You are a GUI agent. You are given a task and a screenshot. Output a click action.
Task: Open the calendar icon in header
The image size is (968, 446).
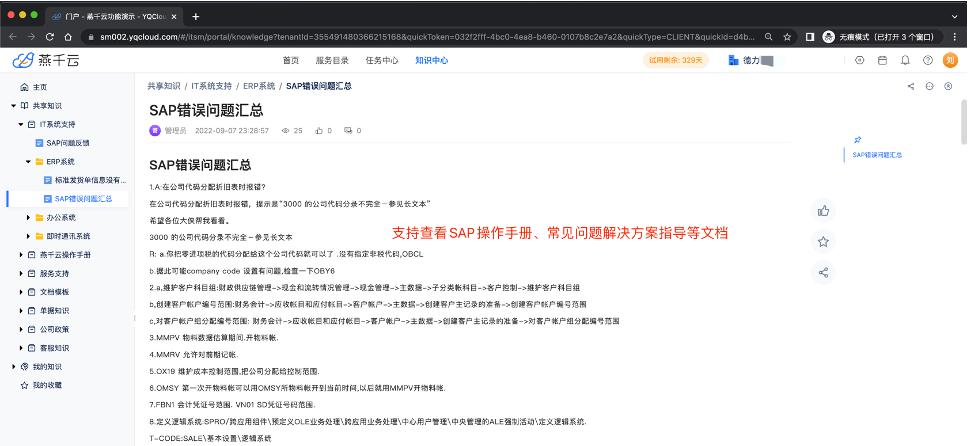tap(882, 60)
